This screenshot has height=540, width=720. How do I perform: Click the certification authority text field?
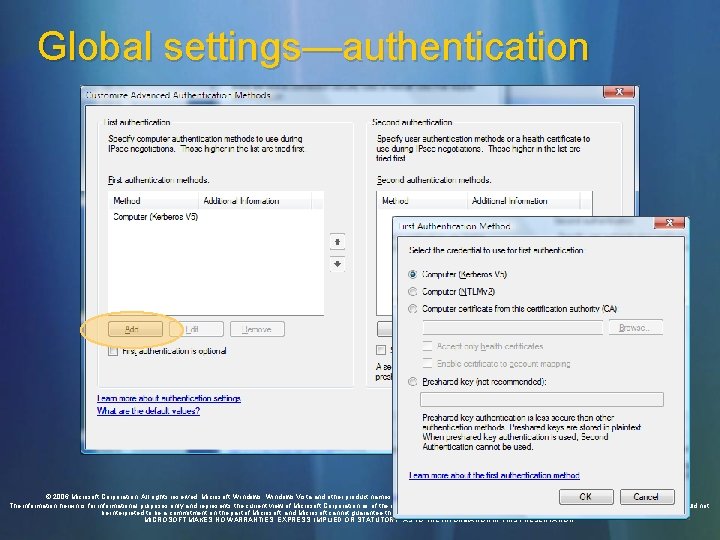point(512,328)
